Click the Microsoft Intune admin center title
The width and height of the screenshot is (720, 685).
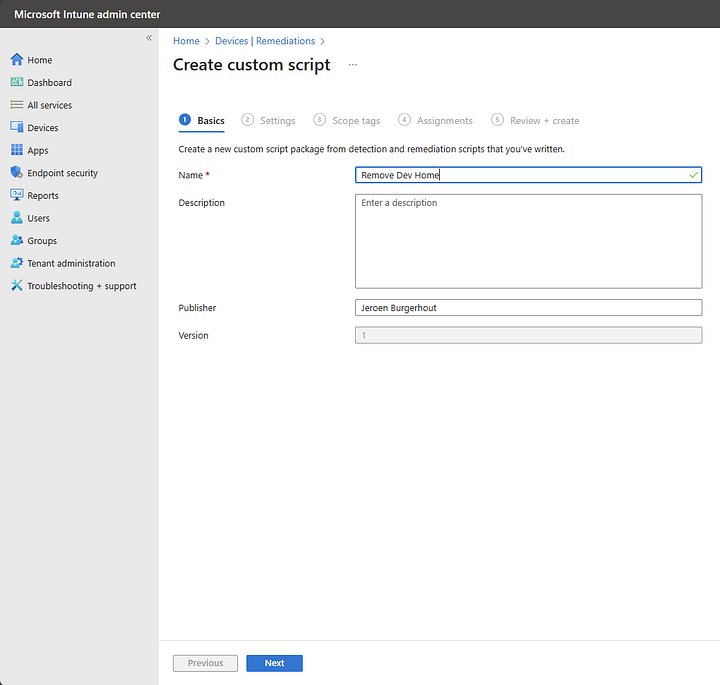pos(87,14)
